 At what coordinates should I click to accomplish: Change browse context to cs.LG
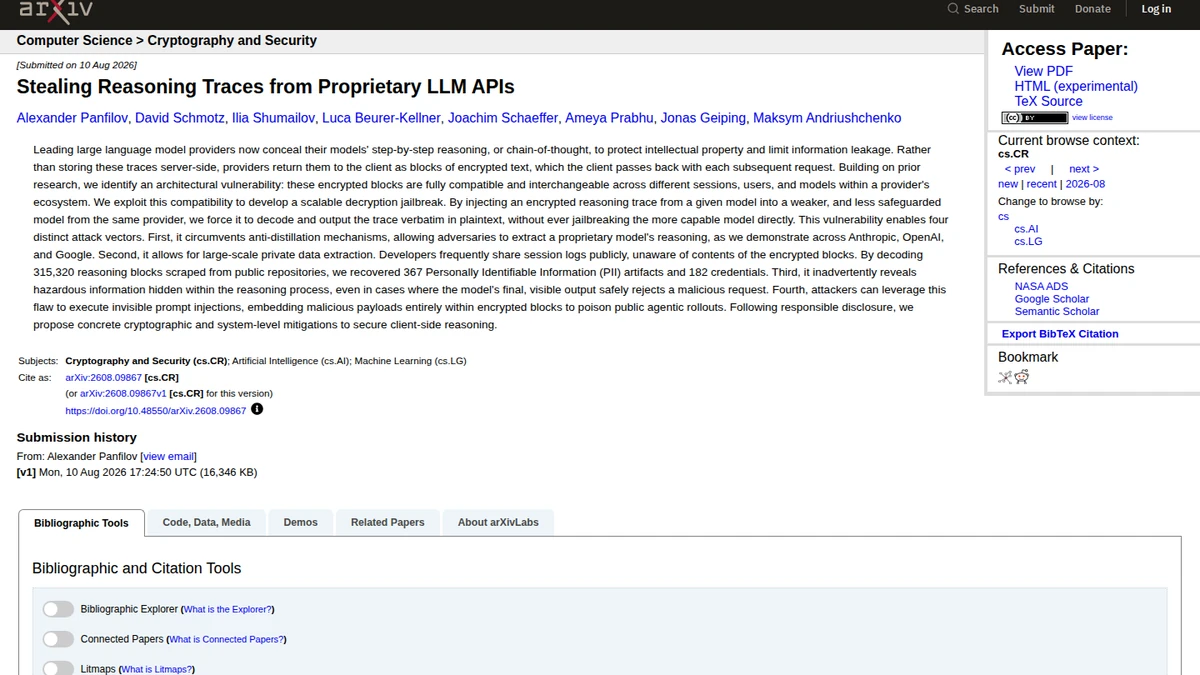[x=1028, y=241]
